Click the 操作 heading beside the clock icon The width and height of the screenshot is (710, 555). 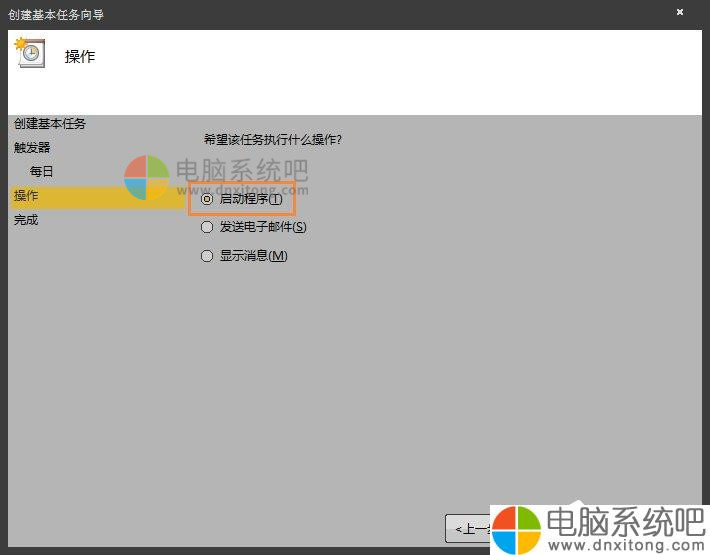[80, 57]
